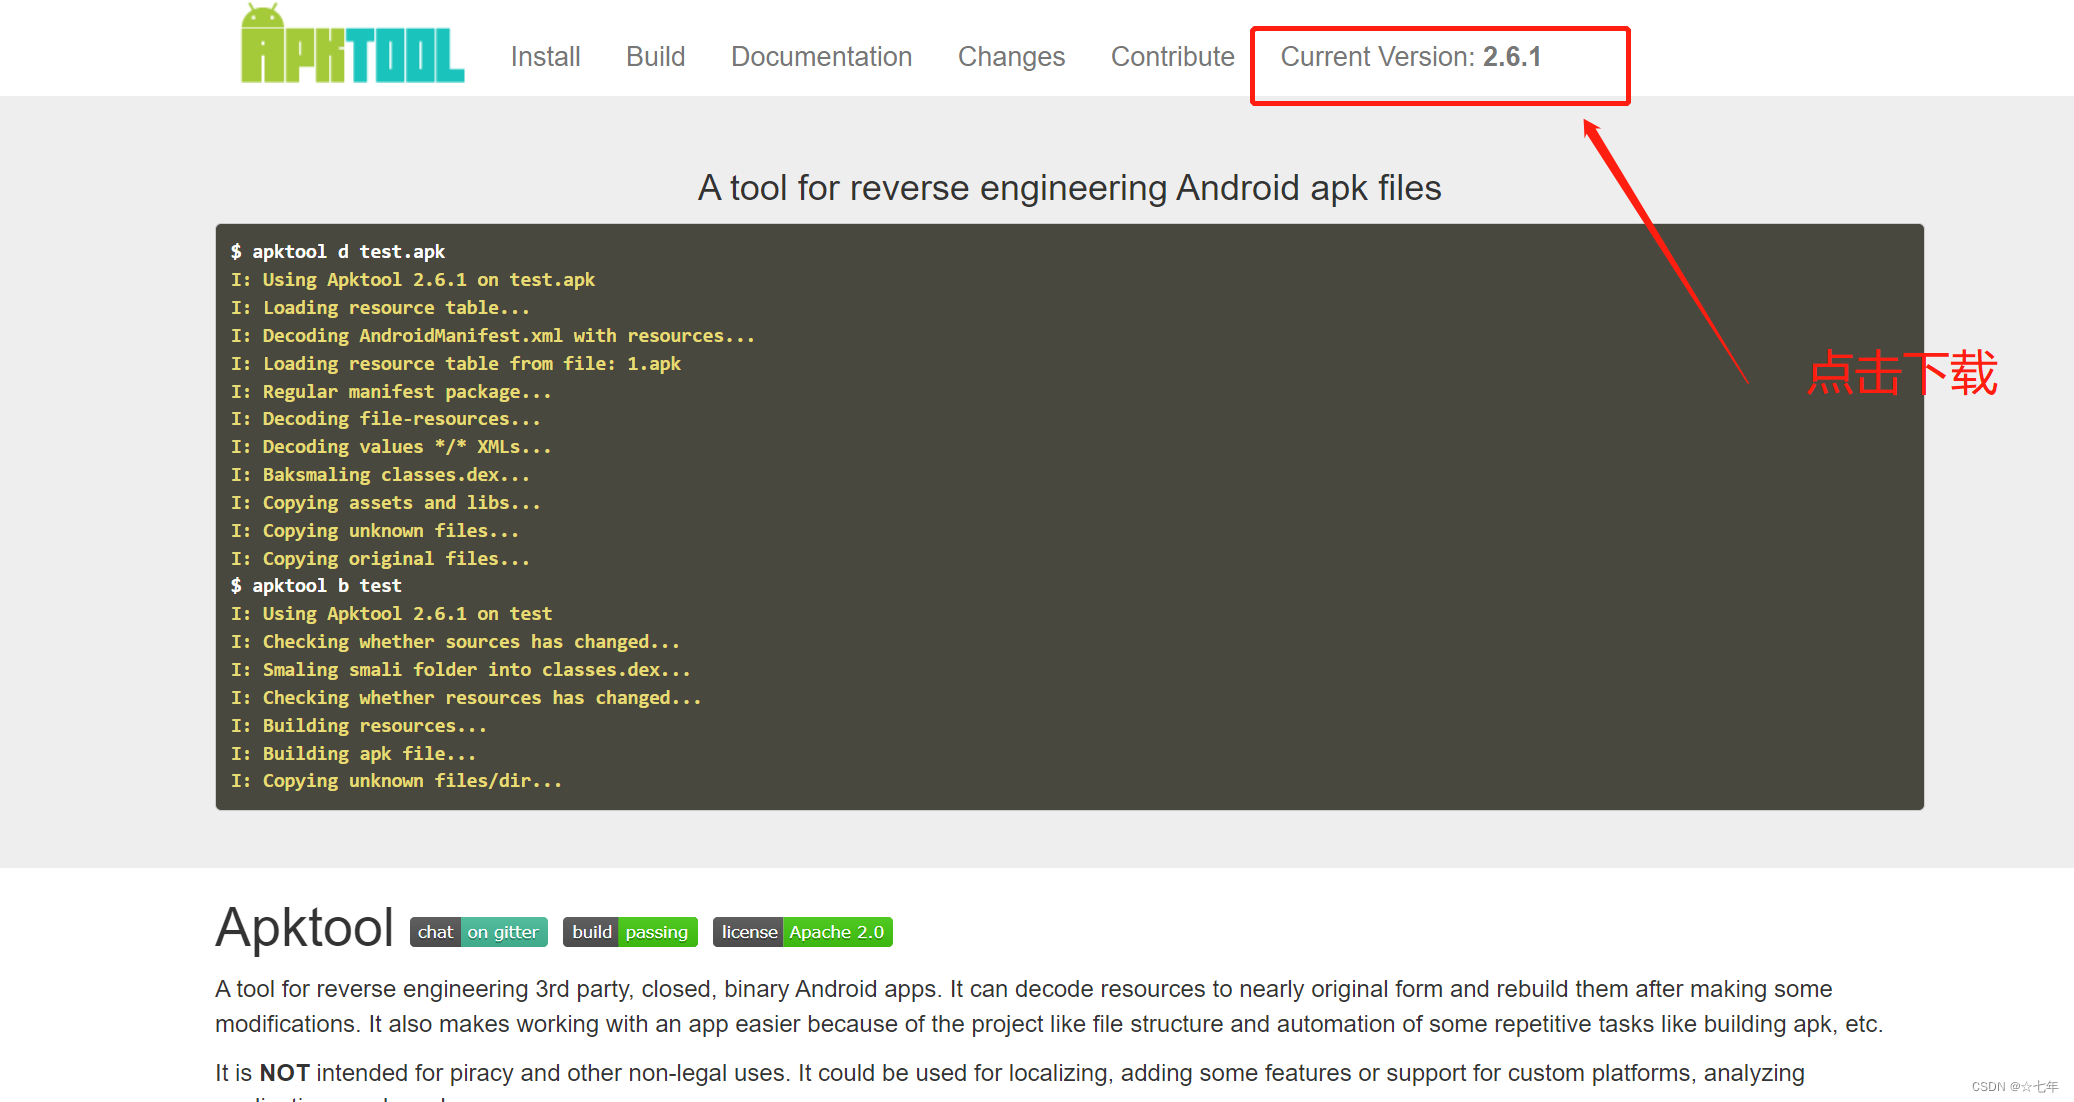This screenshot has width=2074, height=1102.
Task: Click Current Version 2.6.1 download link
Action: coord(1410,57)
